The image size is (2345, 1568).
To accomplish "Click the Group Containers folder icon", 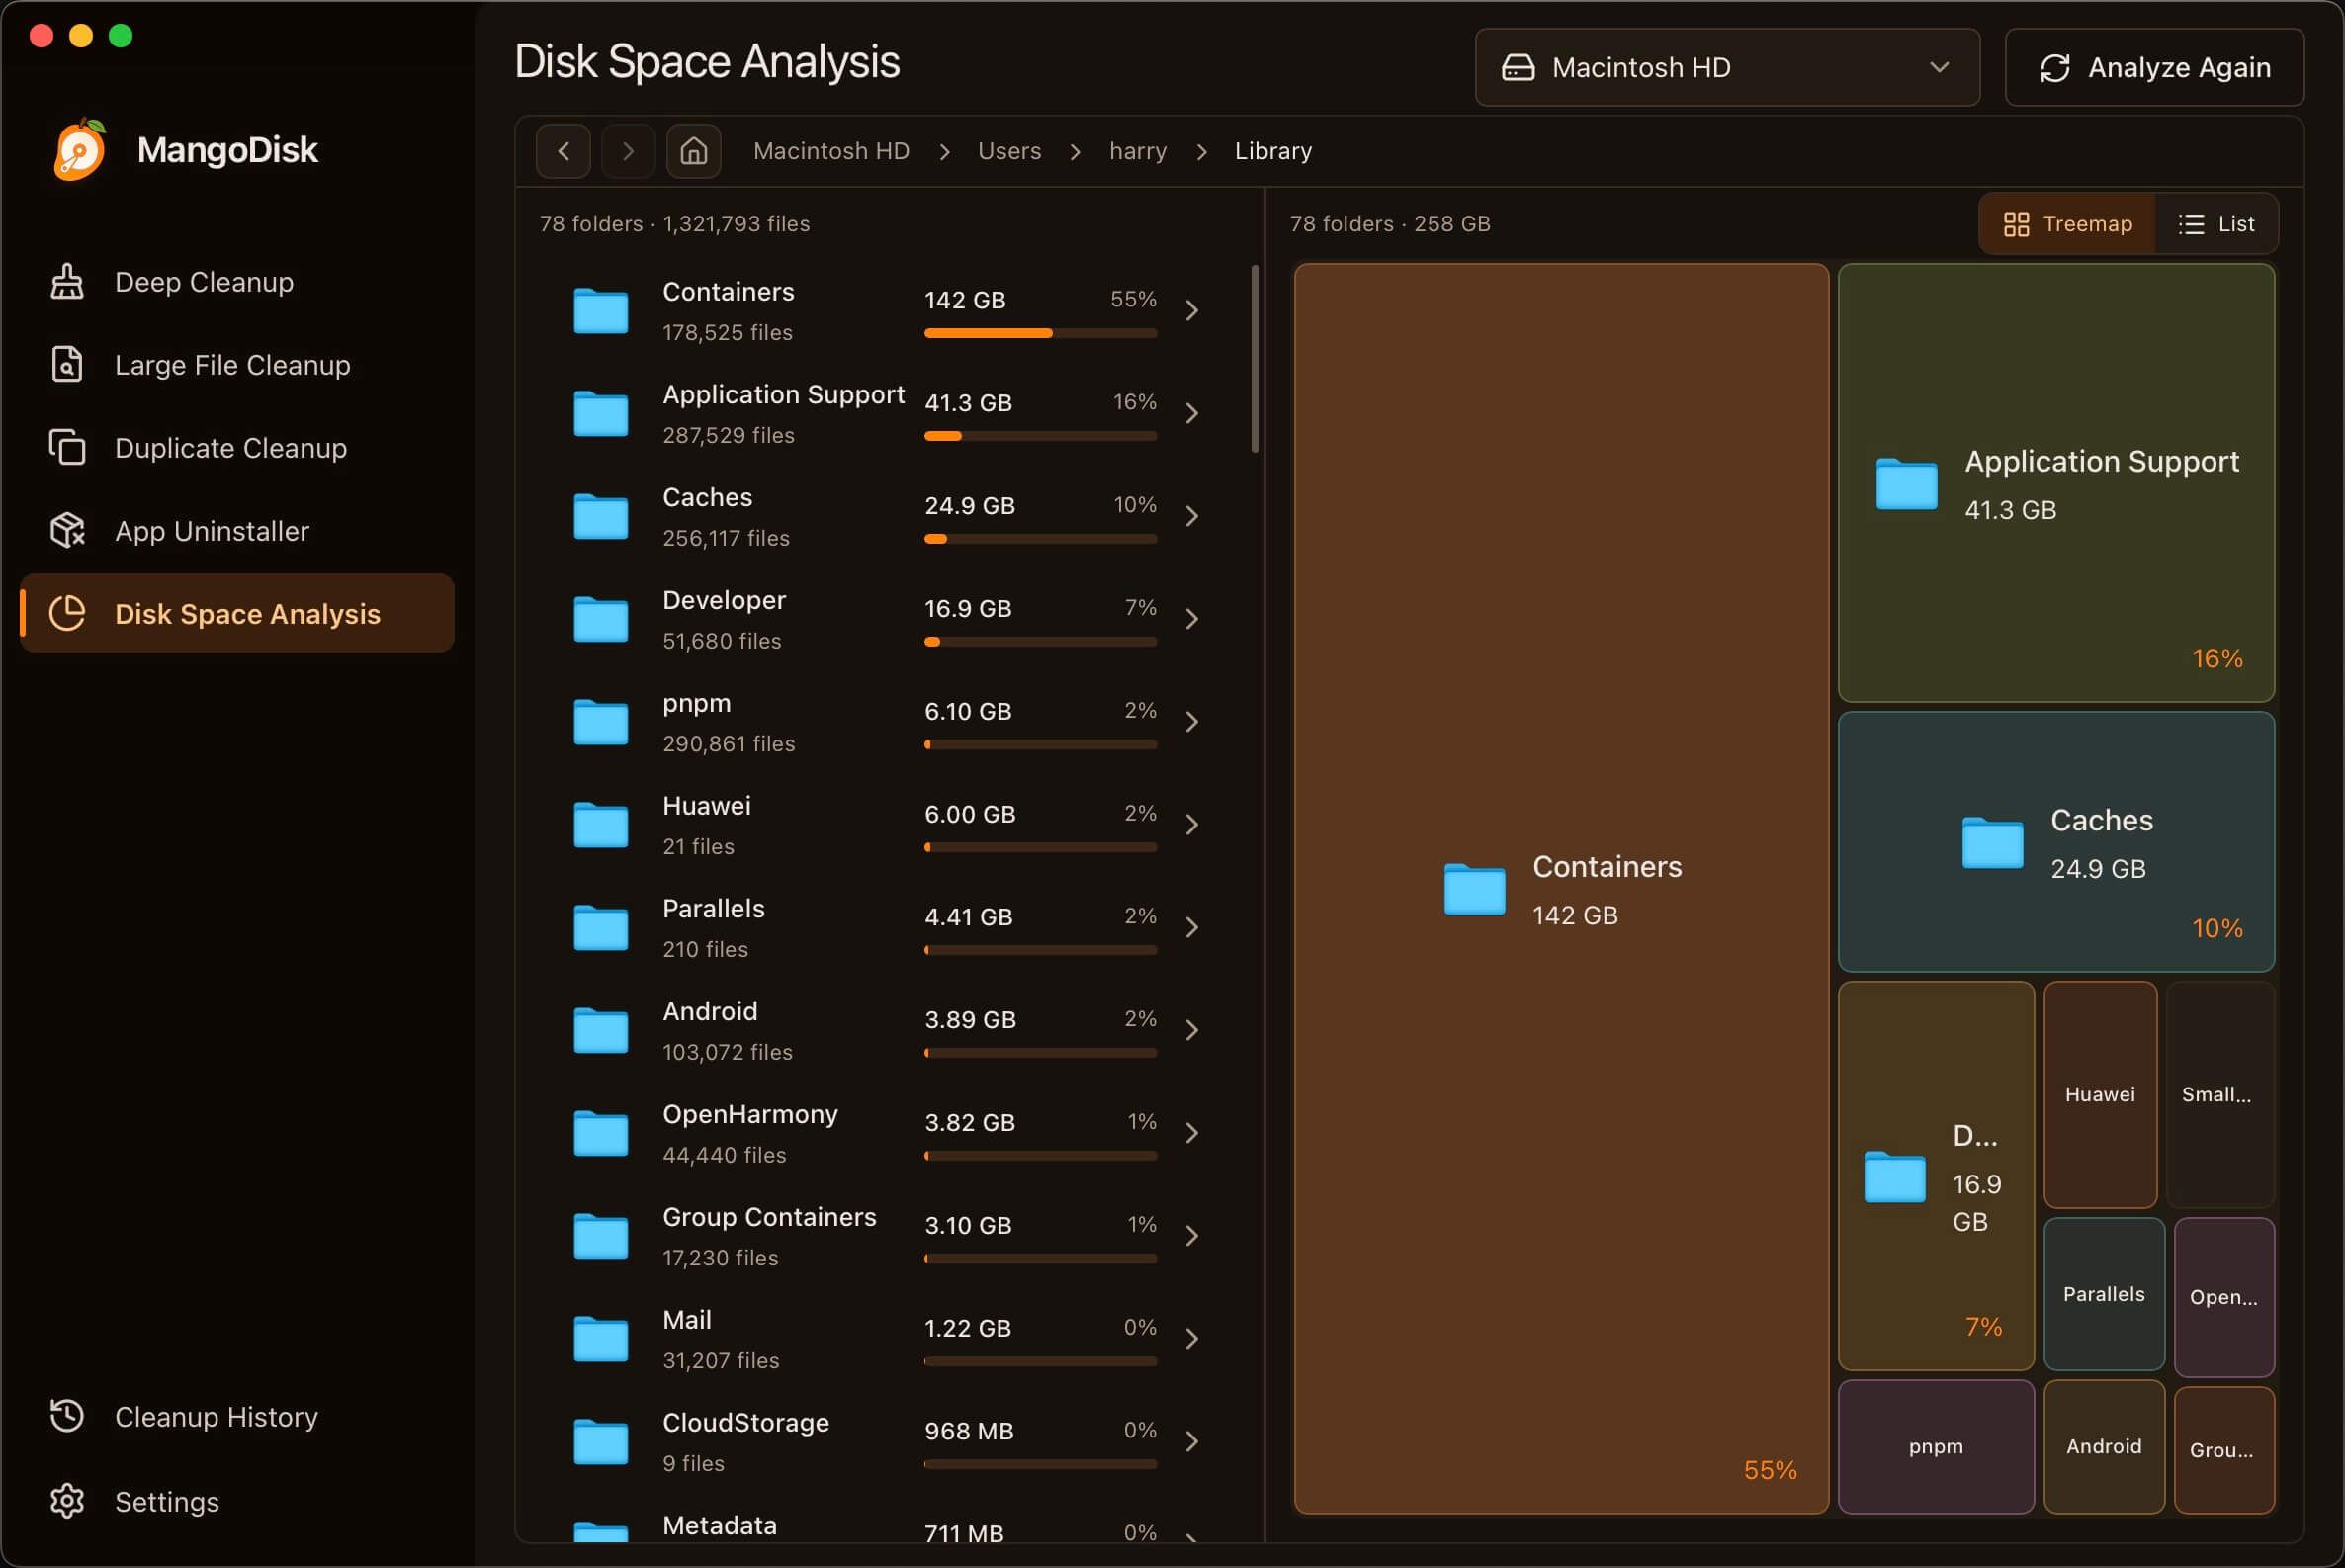I will coord(601,1238).
